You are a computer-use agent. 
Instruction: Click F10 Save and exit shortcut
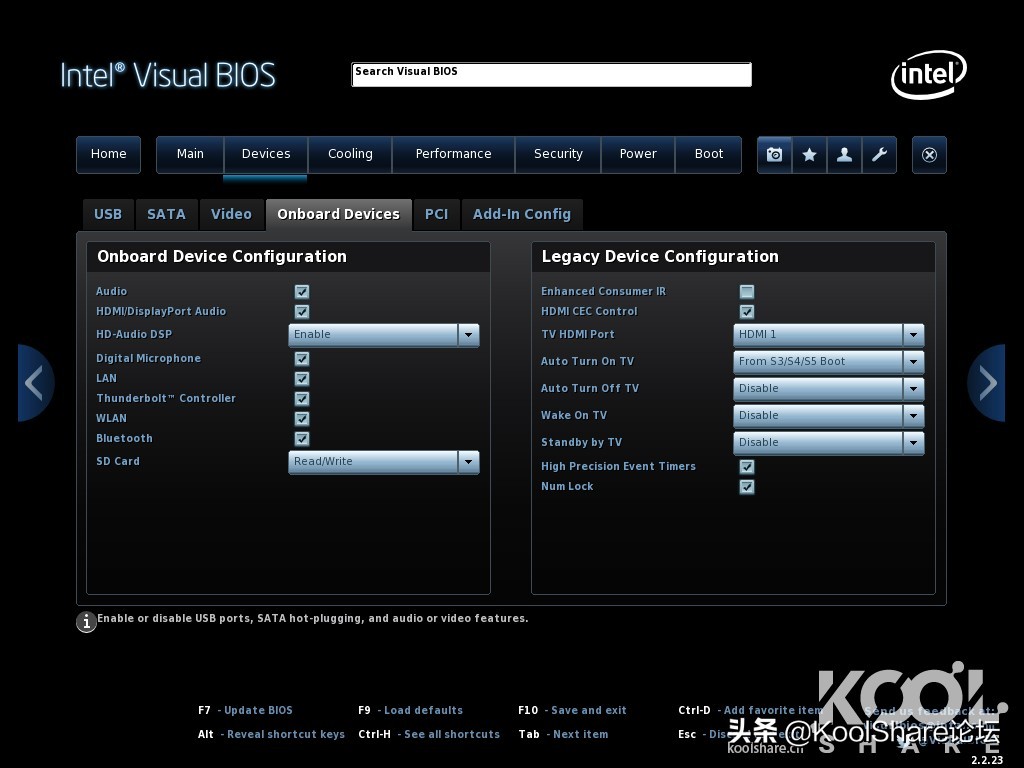pyautogui.click(x=572, y=711)
